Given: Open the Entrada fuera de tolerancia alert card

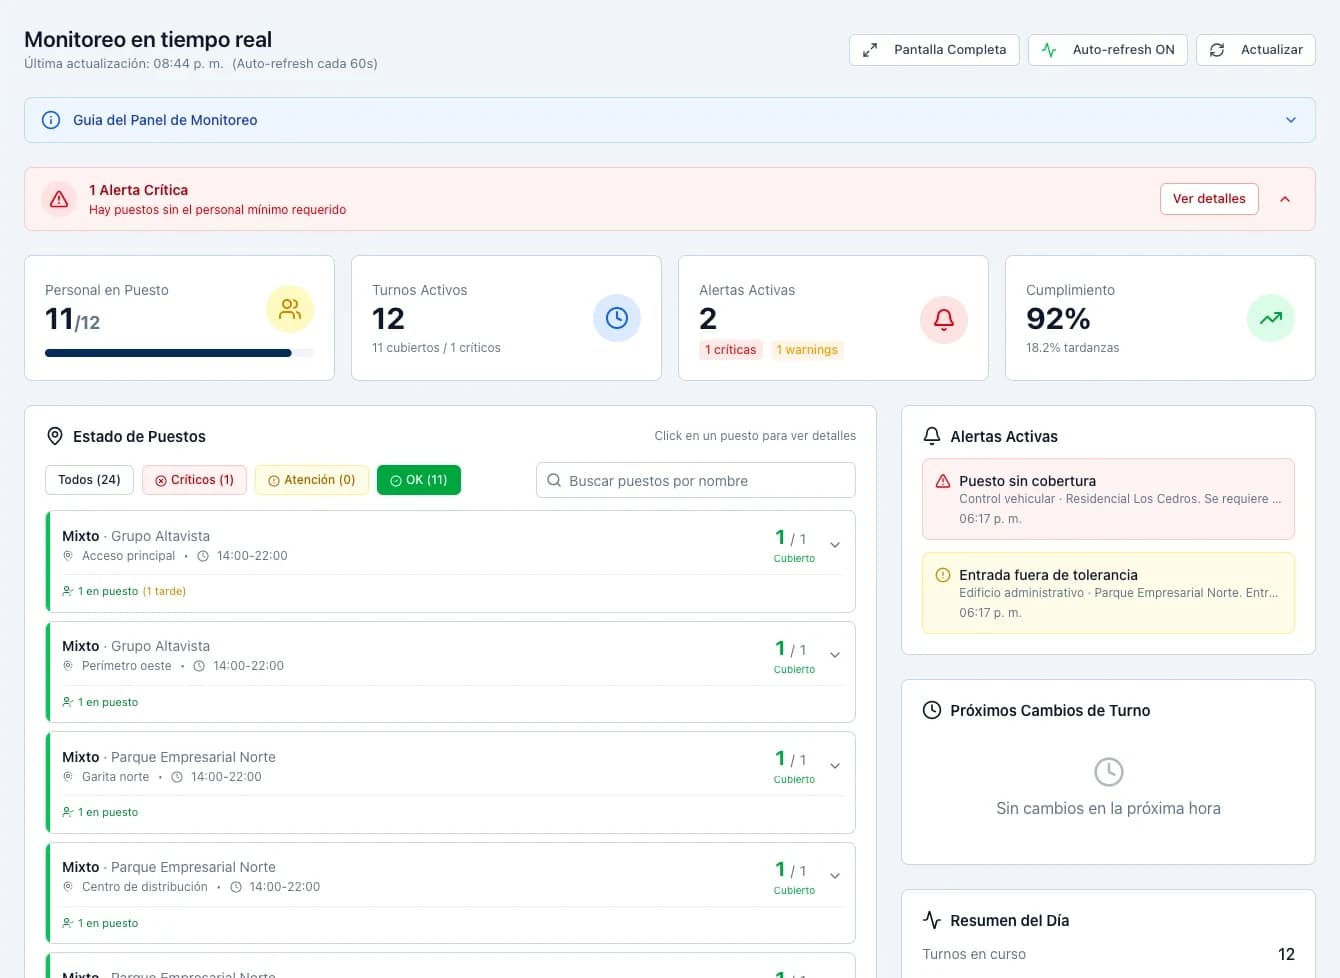Looking at the screenshot, I should 1108,593.
